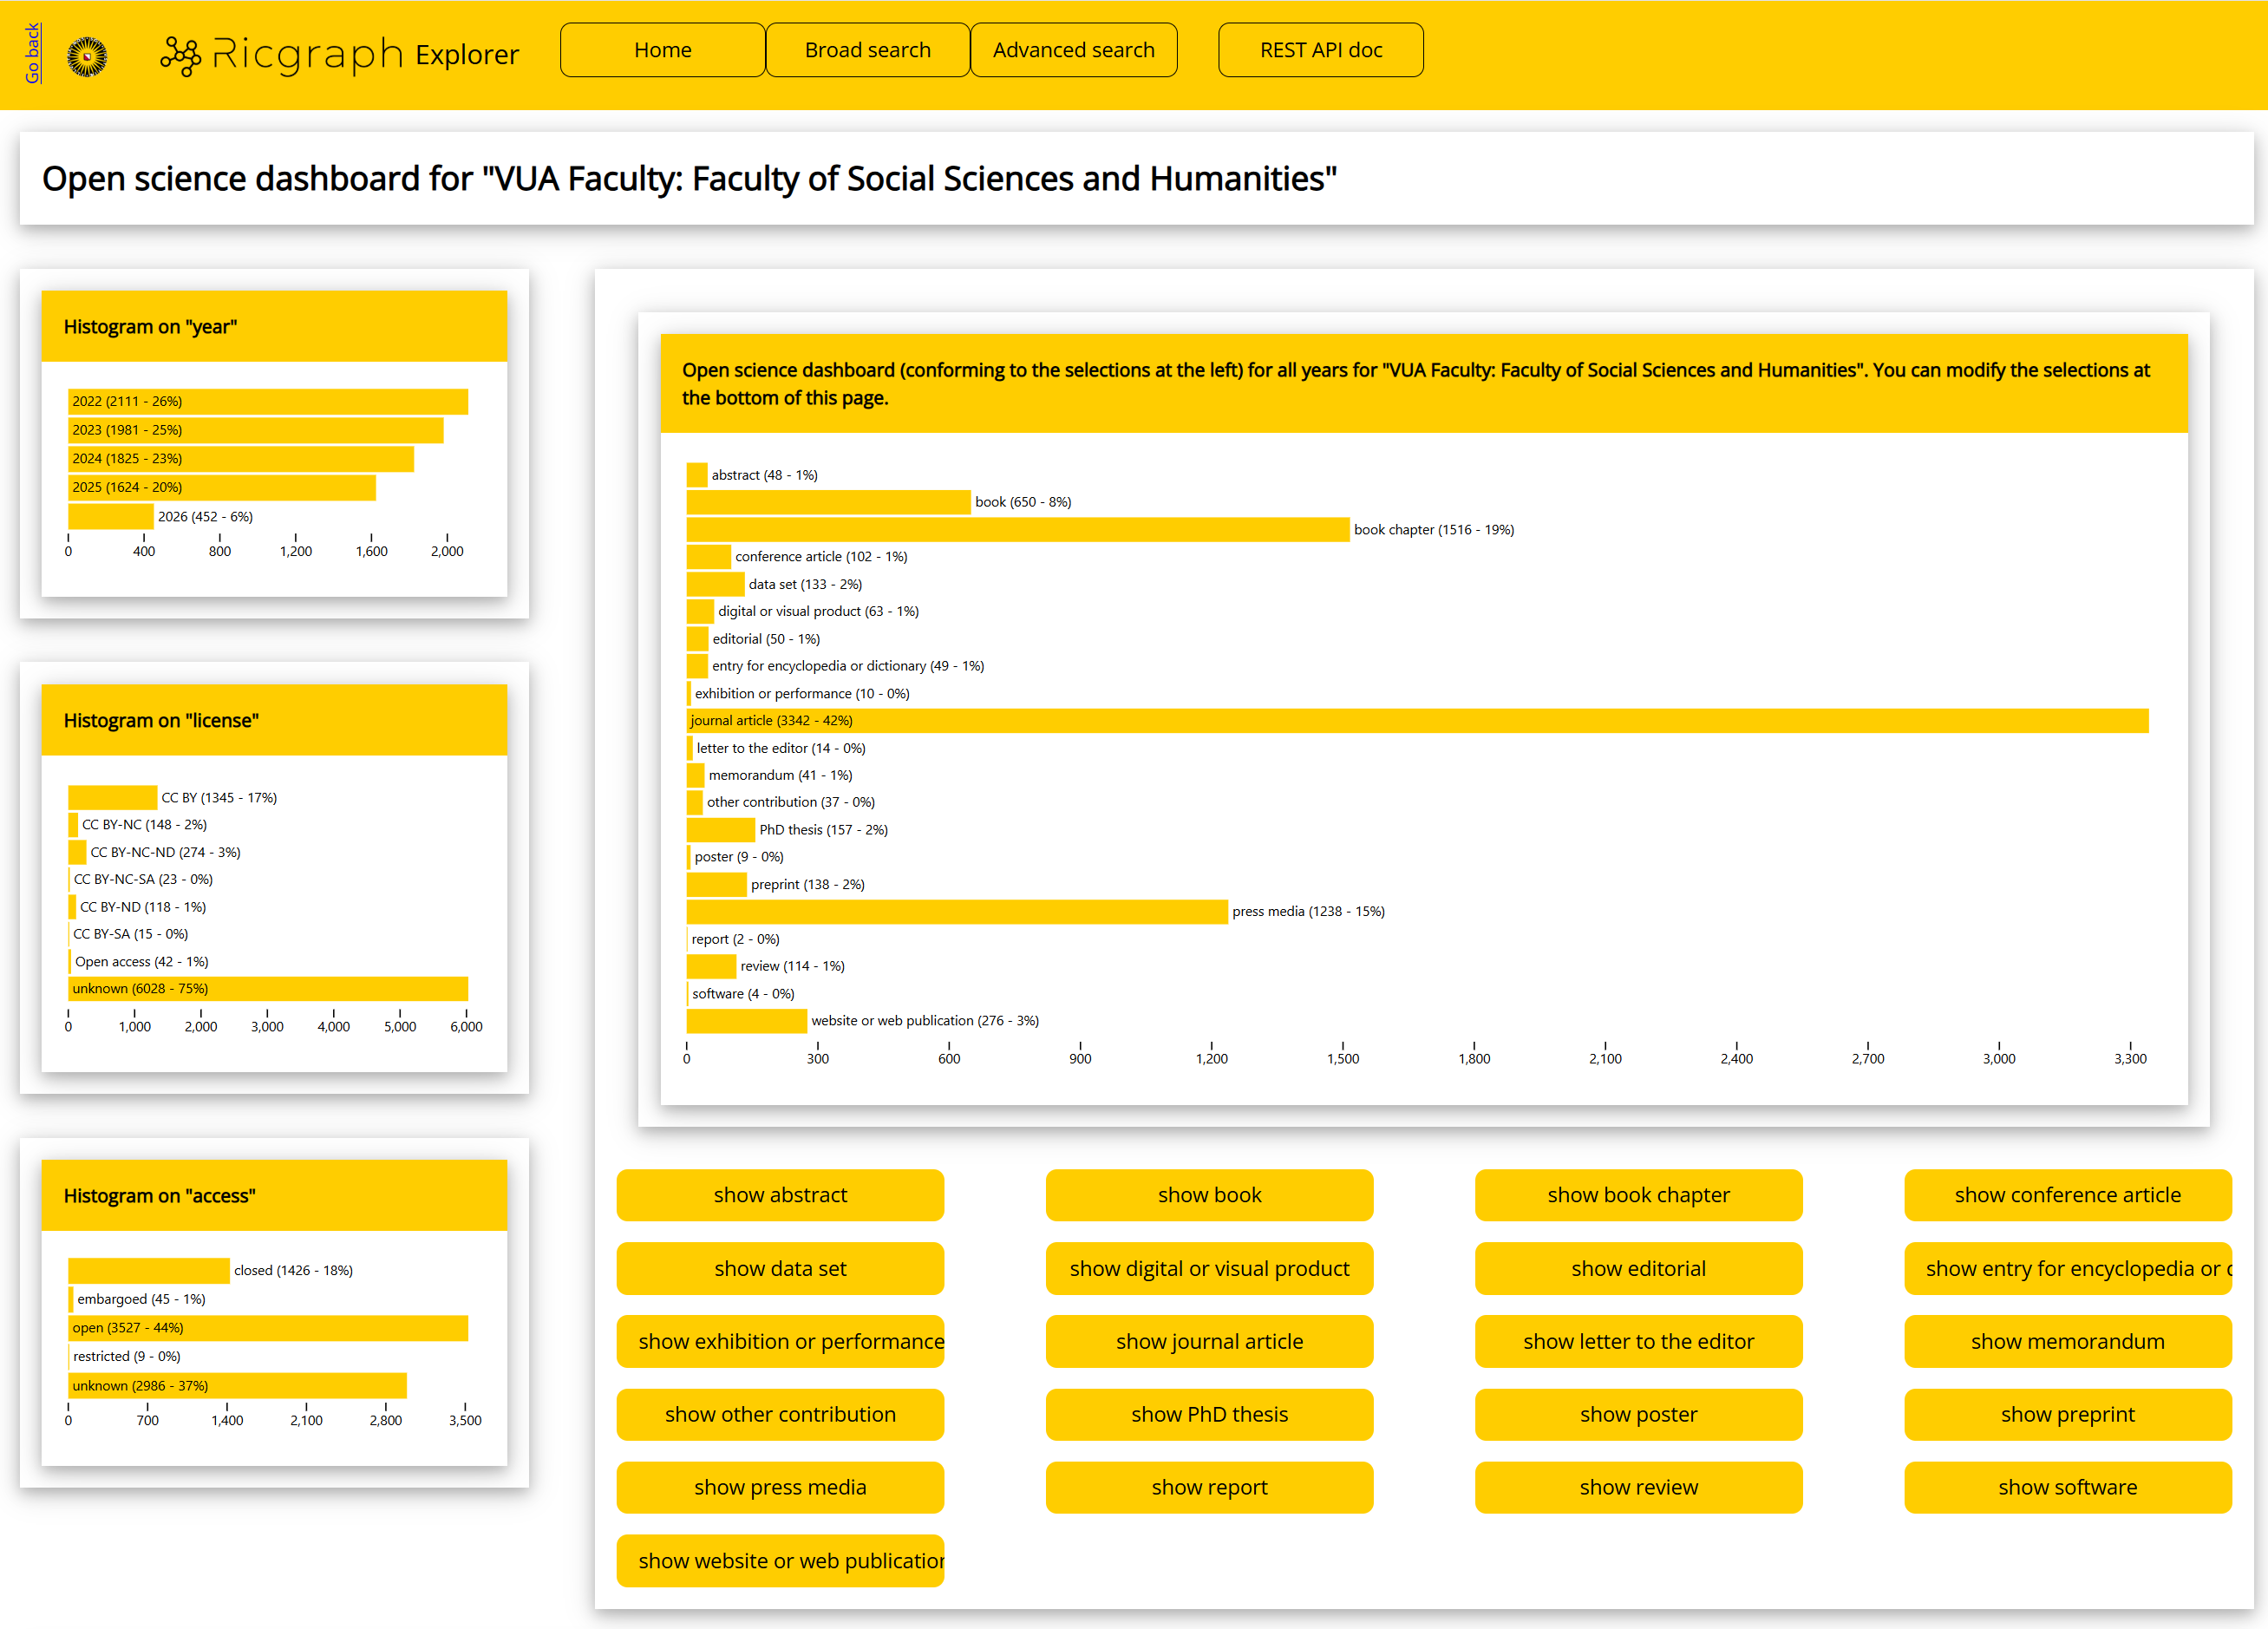This screenshot has width=2268, height=1629.
Task: Click show website or web publication
Action: pyautogui.click(x=780, y=1560)
